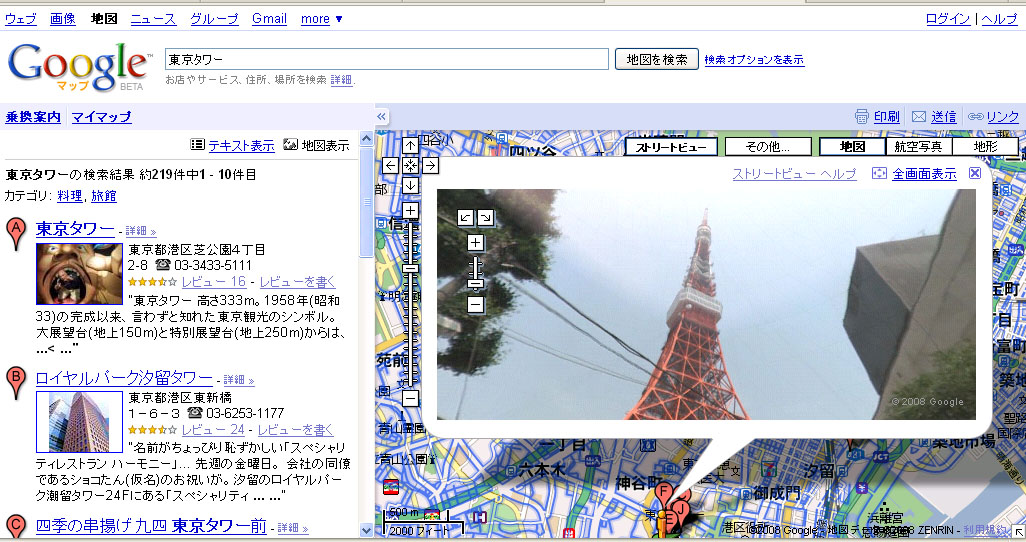The height and width of the screenshot is (542, 1026).
Task: Zoom out the Street View image
Action: point(476,304)
